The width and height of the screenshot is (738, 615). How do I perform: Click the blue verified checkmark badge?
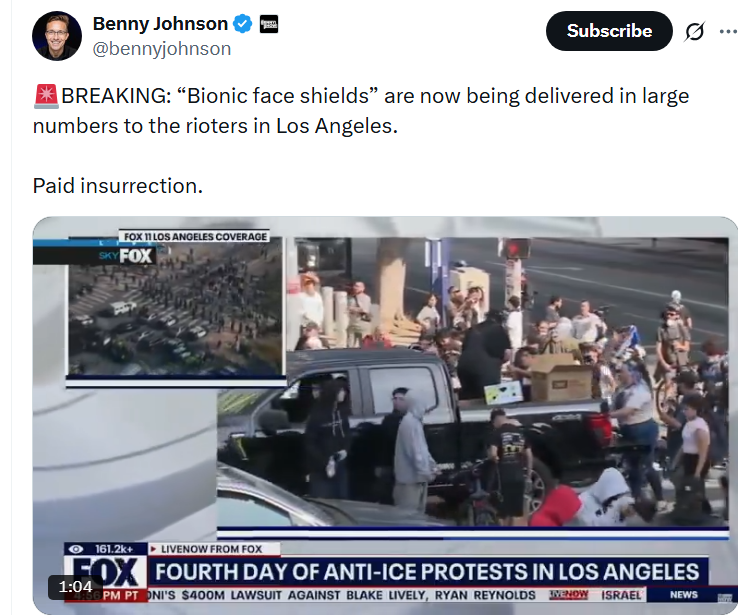243,24
